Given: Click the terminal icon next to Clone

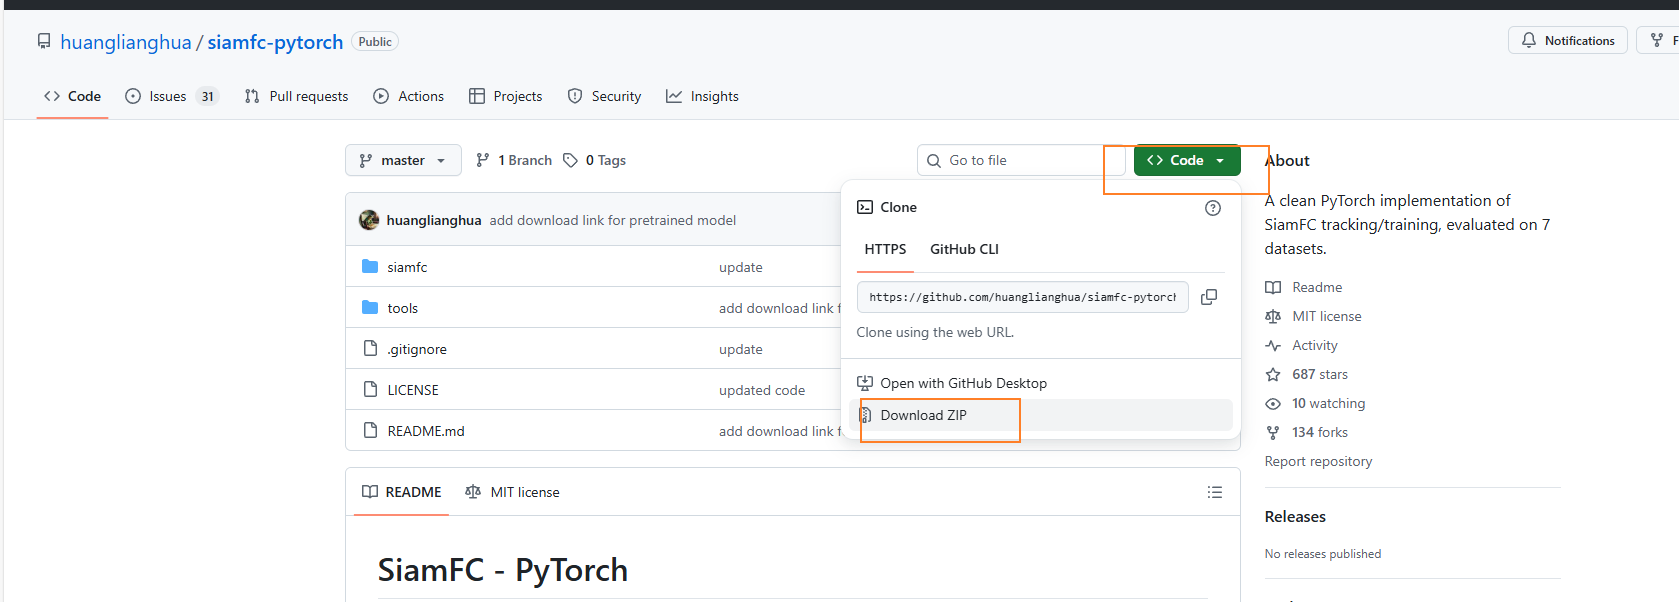Looking at the screenshot, I should click(x=865, y=207).
